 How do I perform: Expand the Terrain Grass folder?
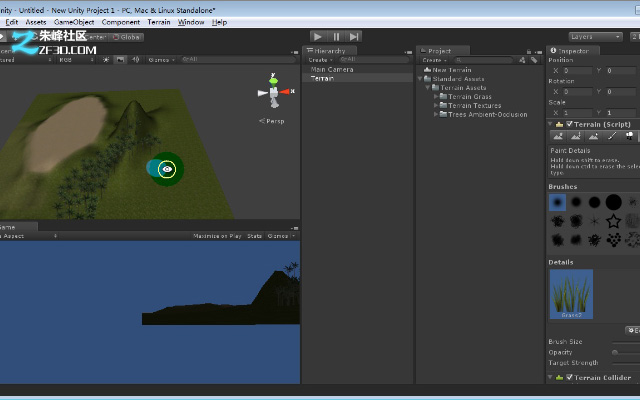click(436, 97)
